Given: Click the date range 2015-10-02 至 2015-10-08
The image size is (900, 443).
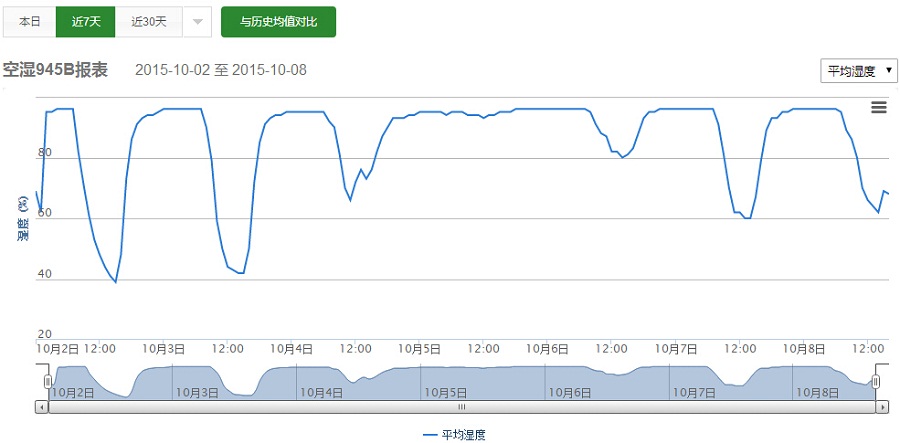Looking at the screenshot, I should pyautogui.click(x=220, y=71).
